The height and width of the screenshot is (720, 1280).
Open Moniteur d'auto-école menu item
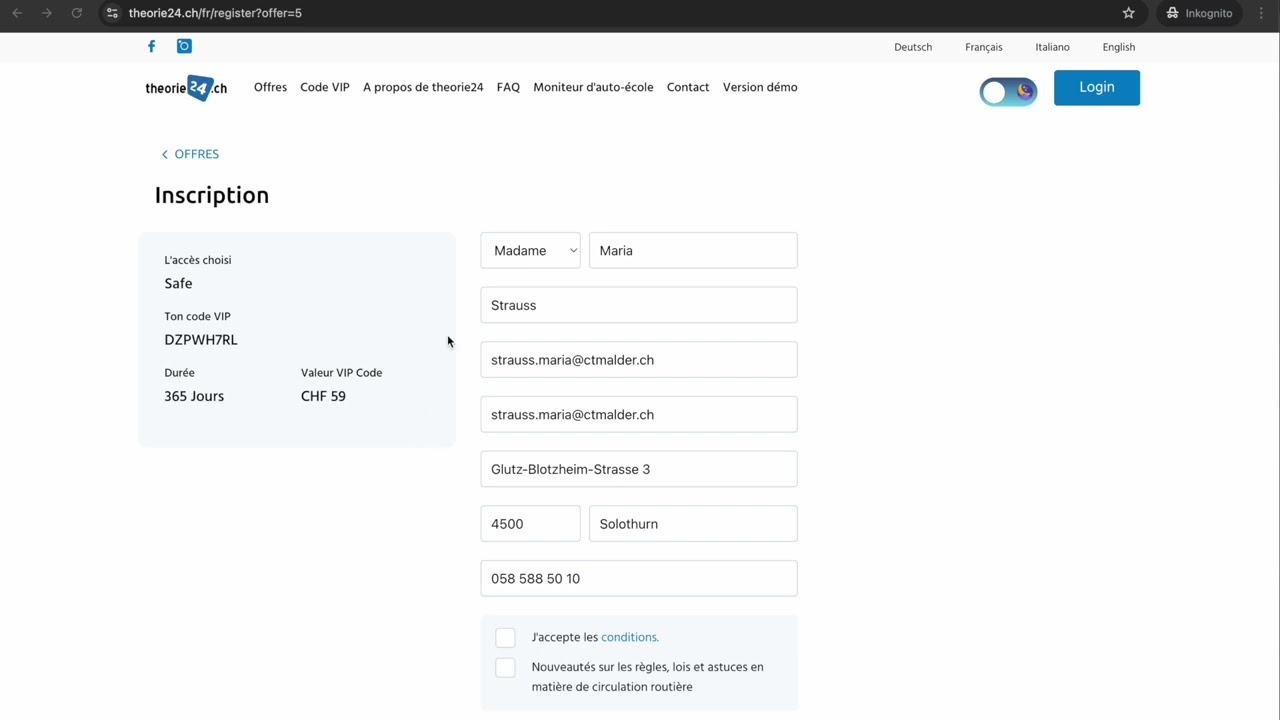coord(593,87)
